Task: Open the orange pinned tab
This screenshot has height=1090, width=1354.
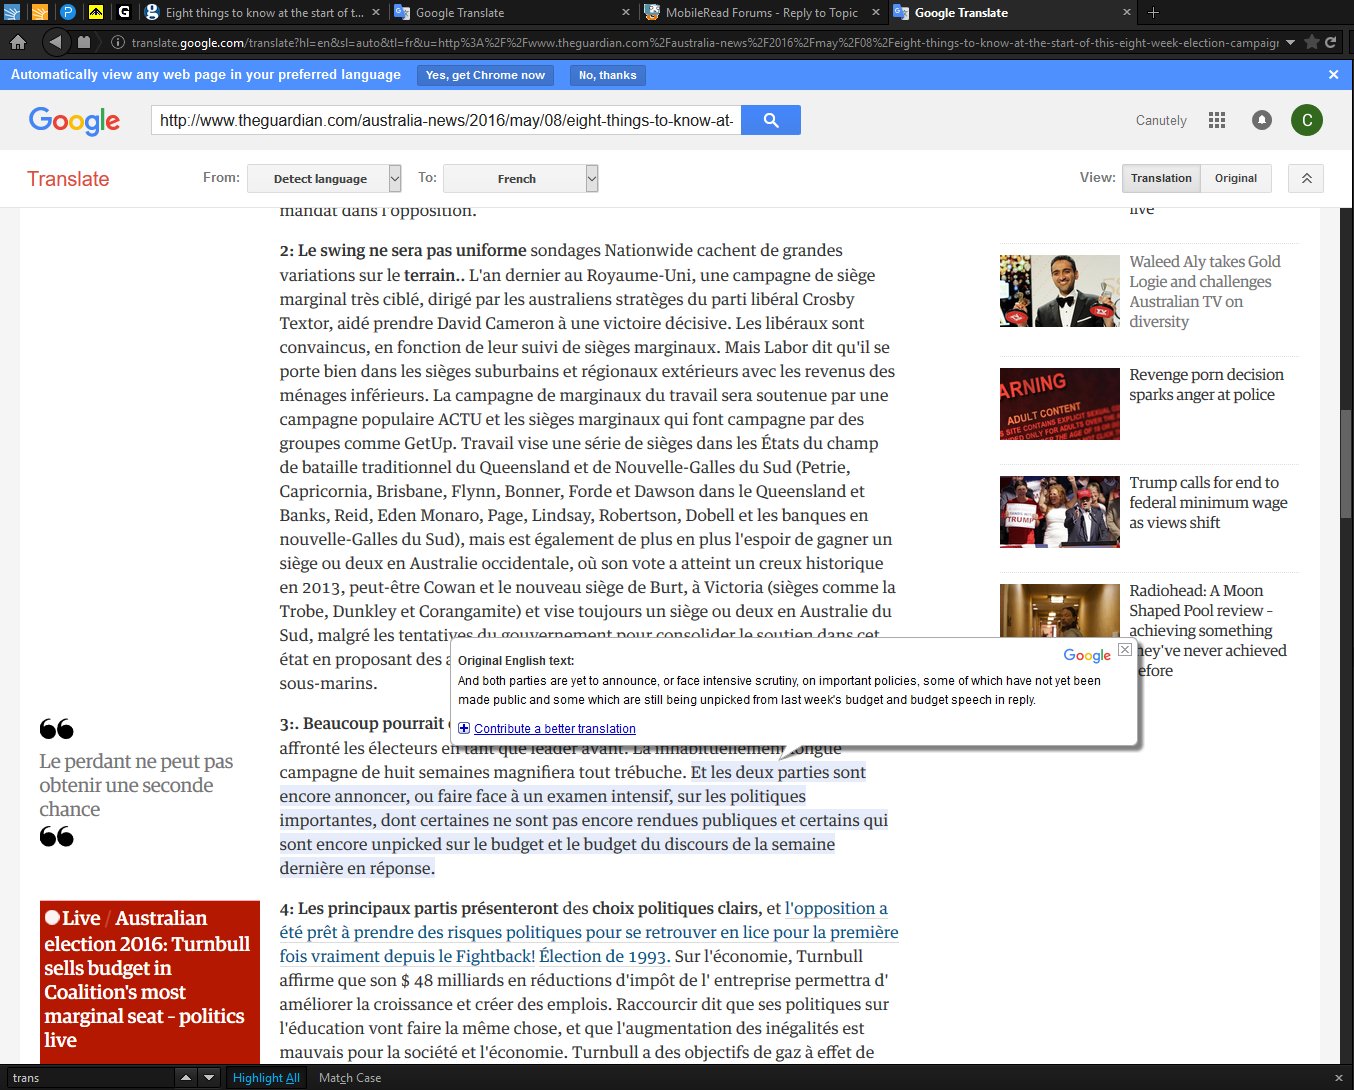Action: coord(40,12)
